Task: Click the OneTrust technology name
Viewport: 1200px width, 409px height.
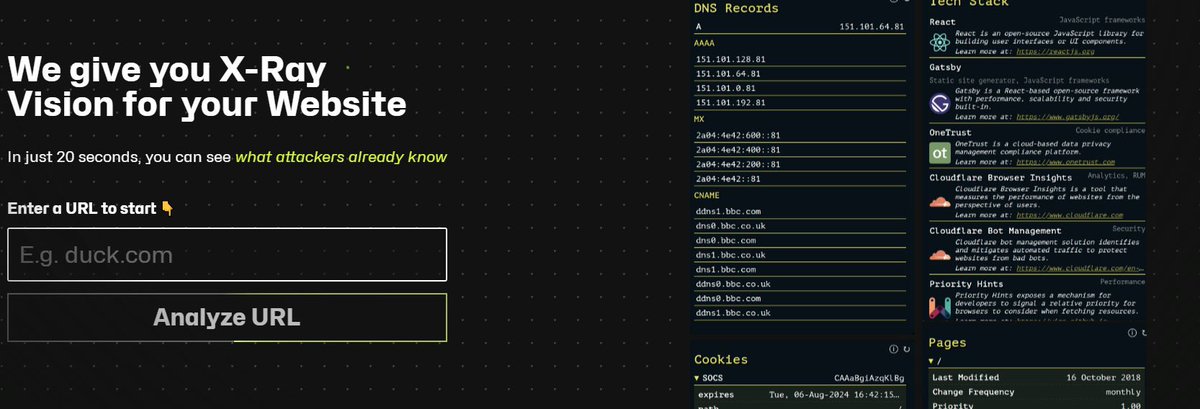Action: coord(952,130)
